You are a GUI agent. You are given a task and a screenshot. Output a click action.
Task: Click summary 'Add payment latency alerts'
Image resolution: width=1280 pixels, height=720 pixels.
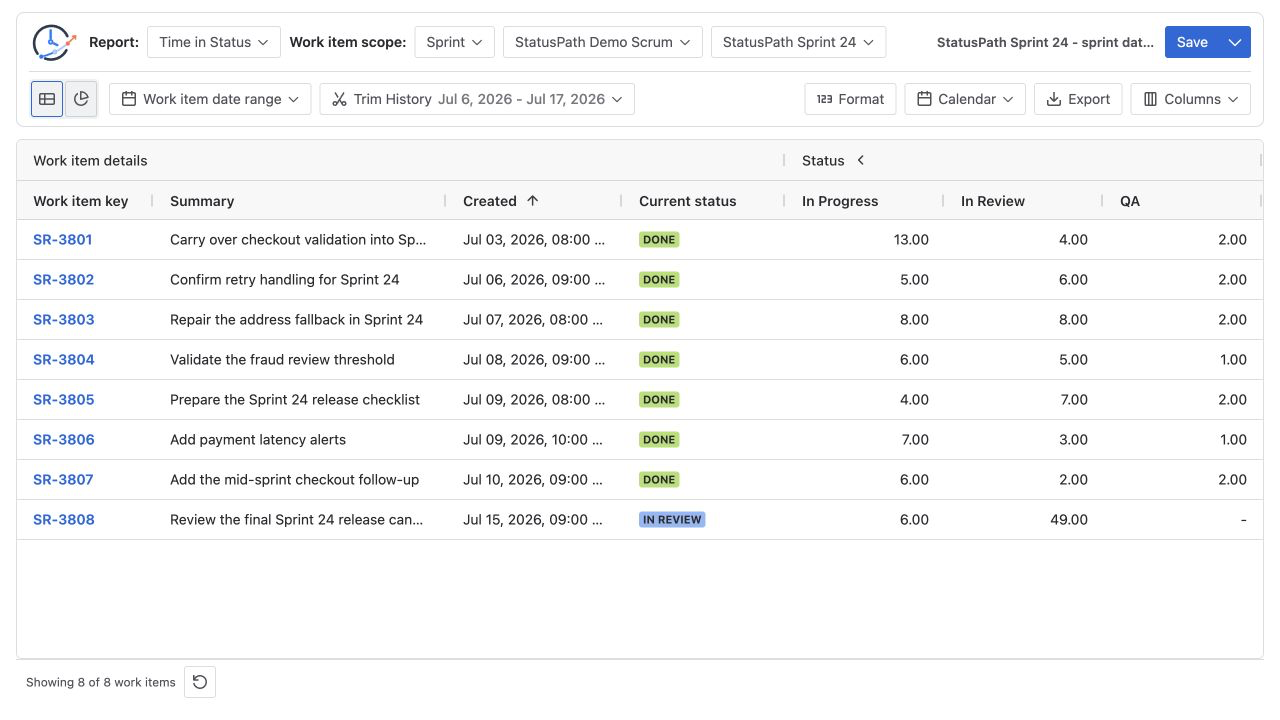[x=258, y=440]
